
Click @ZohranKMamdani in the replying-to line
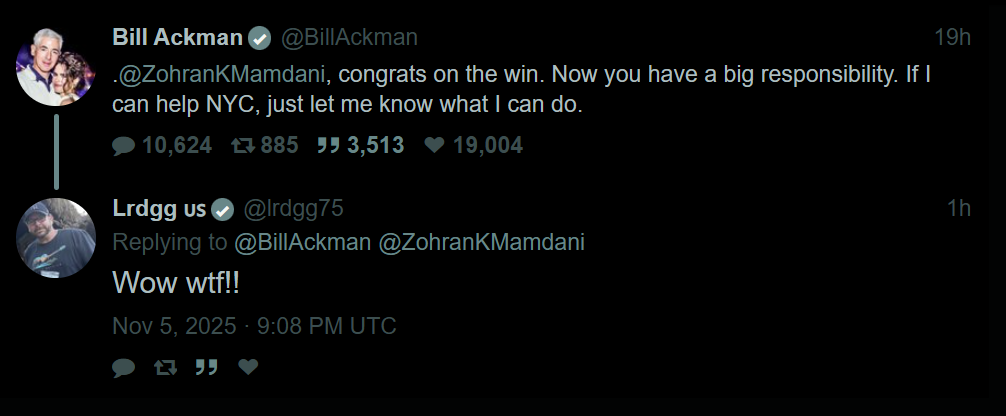pyautogui.click(x=482, y=242)
